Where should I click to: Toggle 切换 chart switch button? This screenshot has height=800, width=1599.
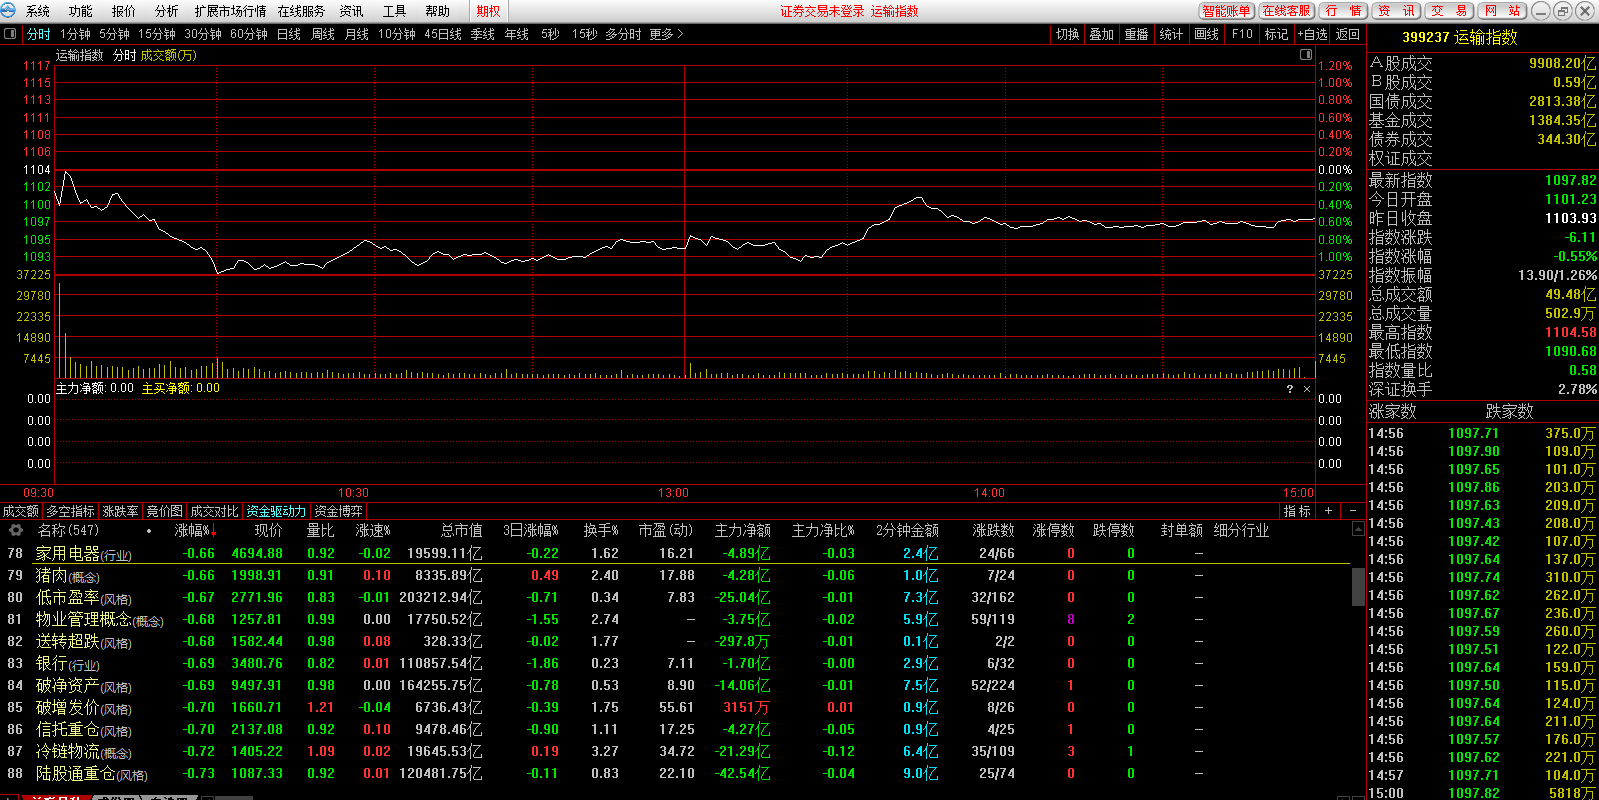pos(1067,34)
